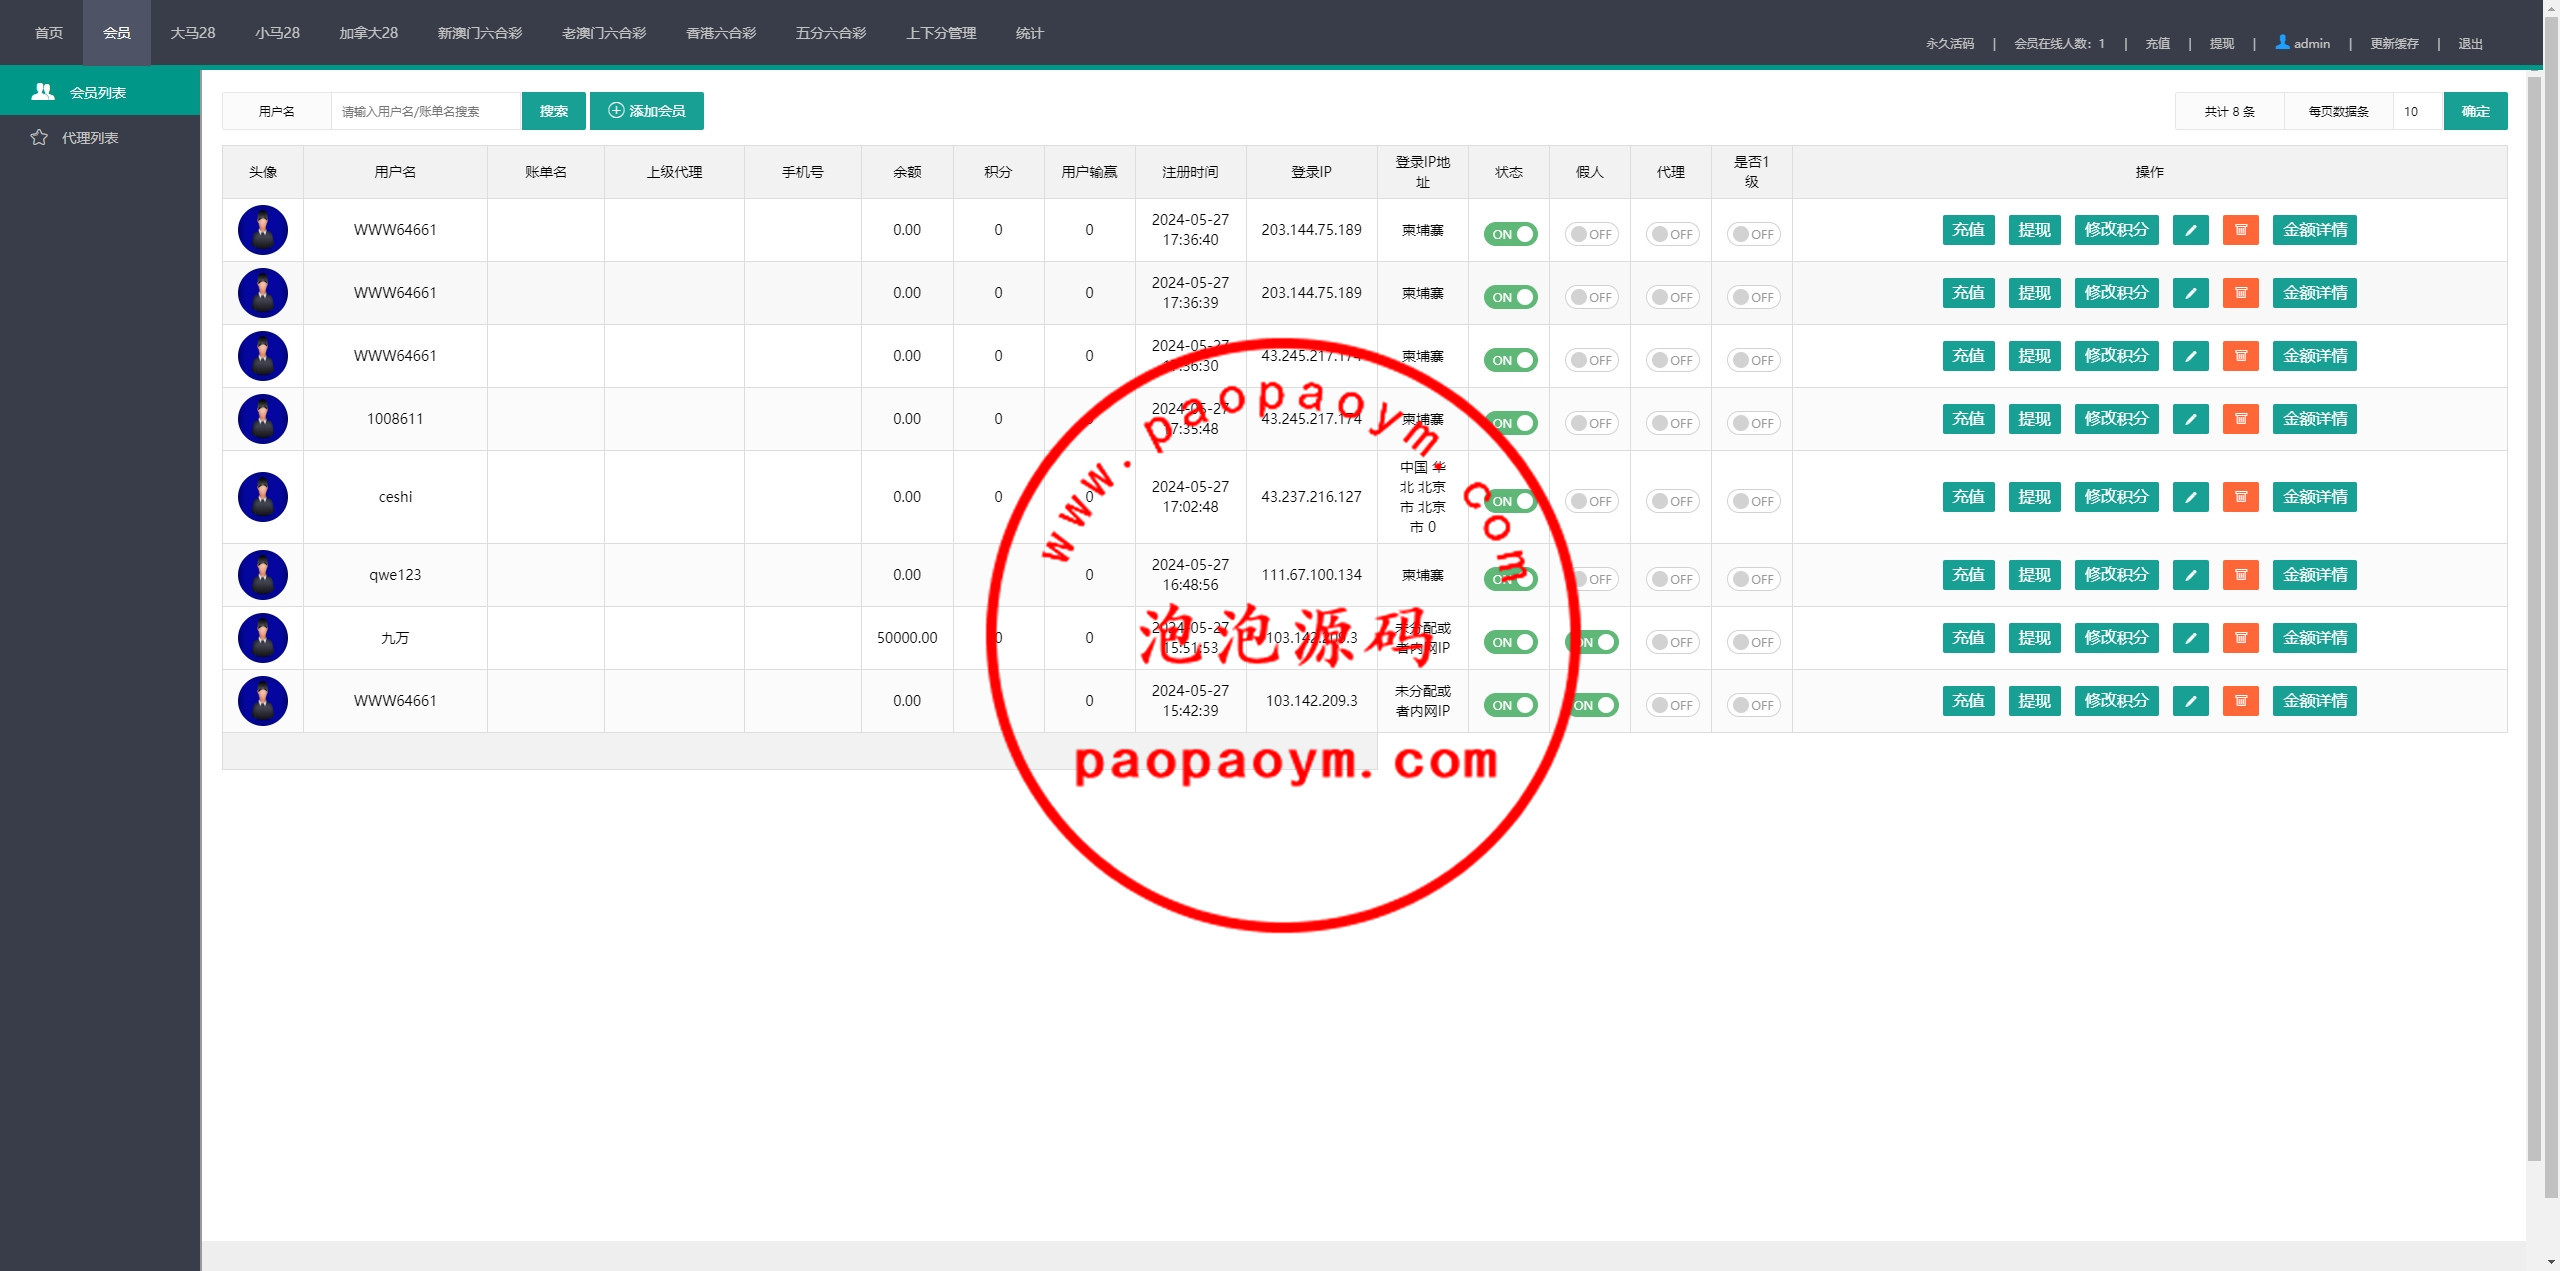Click the username search input field
Viewport: 2560px width, 1271px height.
426,111
